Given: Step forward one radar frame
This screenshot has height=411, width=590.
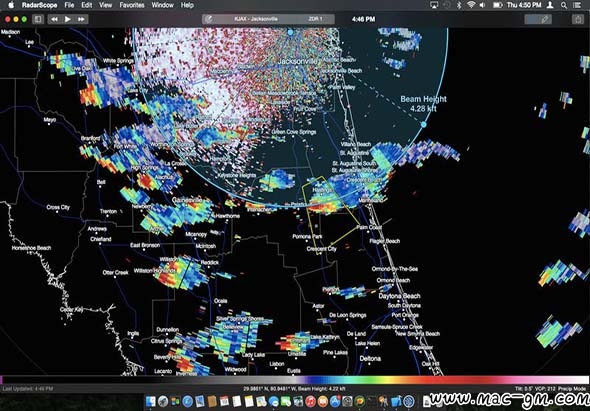Looking at the screenshot, I should 81,19.
